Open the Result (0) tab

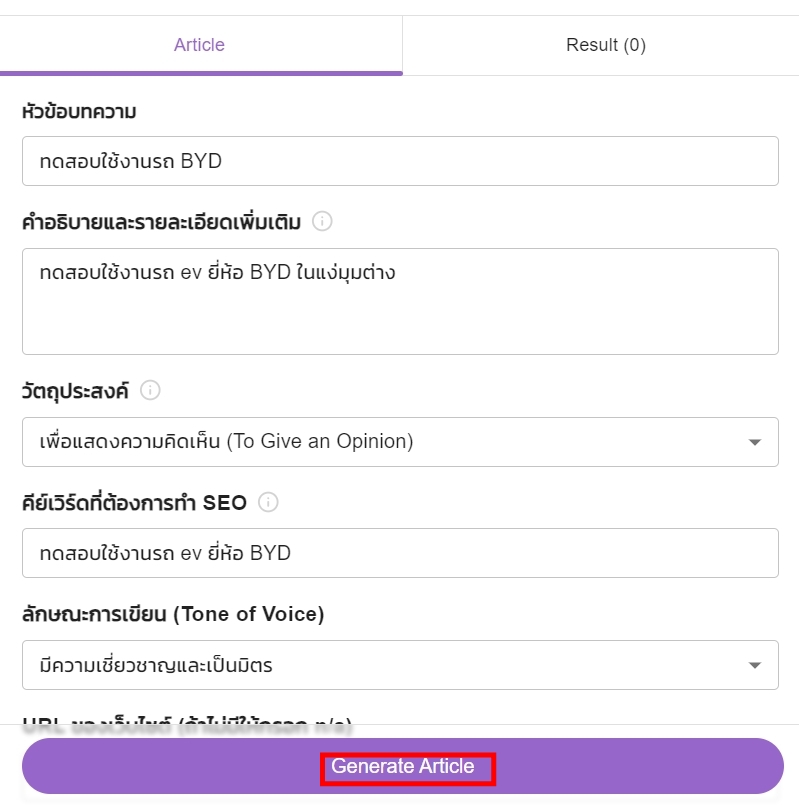[x=605, y=45]
